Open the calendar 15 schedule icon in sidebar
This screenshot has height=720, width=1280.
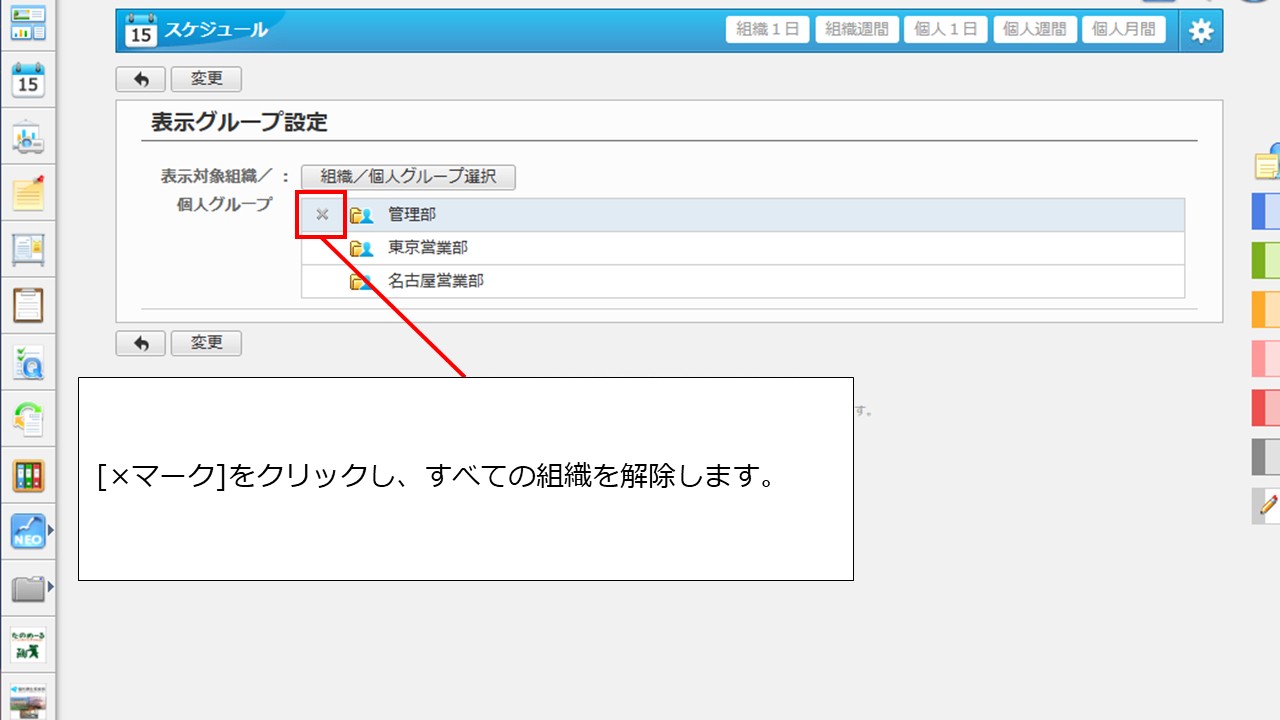(28, 80)
